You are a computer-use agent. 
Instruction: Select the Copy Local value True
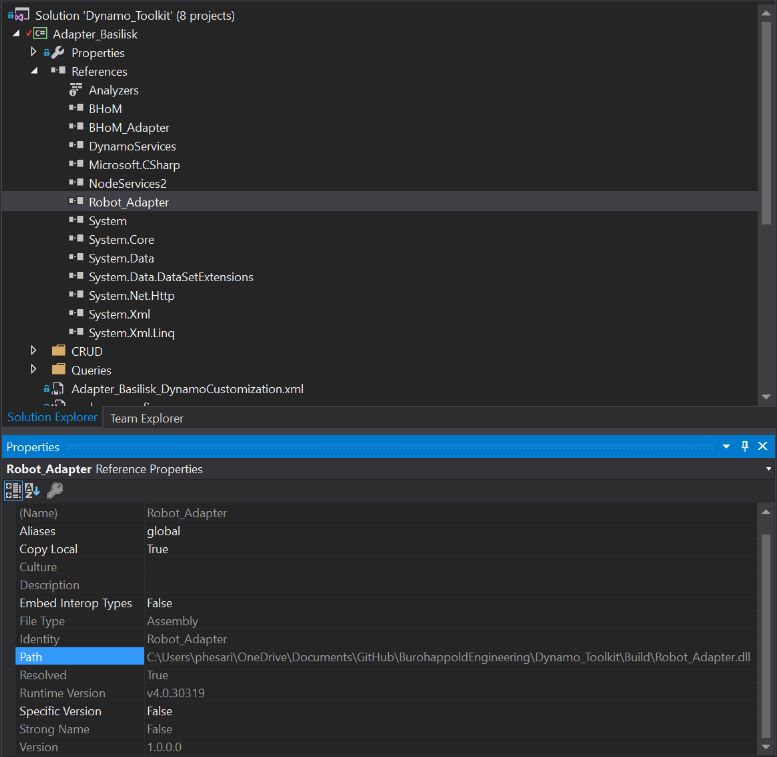pyautogui.click(x=158, y=549)
